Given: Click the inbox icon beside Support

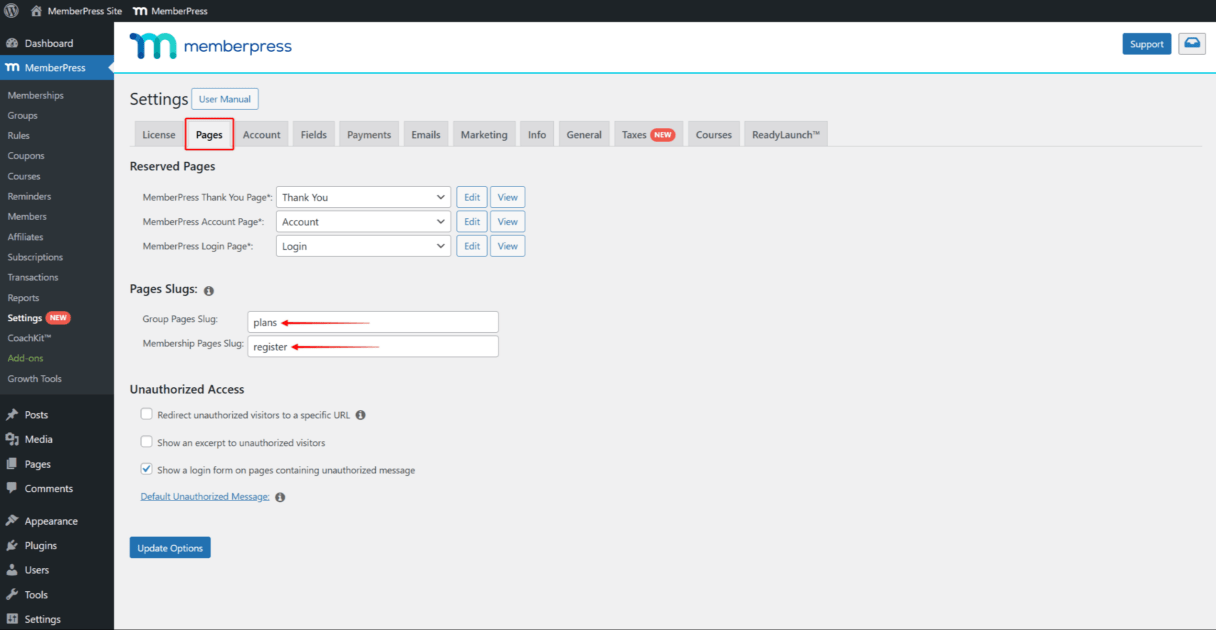Looking at the screenshot, I should [1192, 44].
